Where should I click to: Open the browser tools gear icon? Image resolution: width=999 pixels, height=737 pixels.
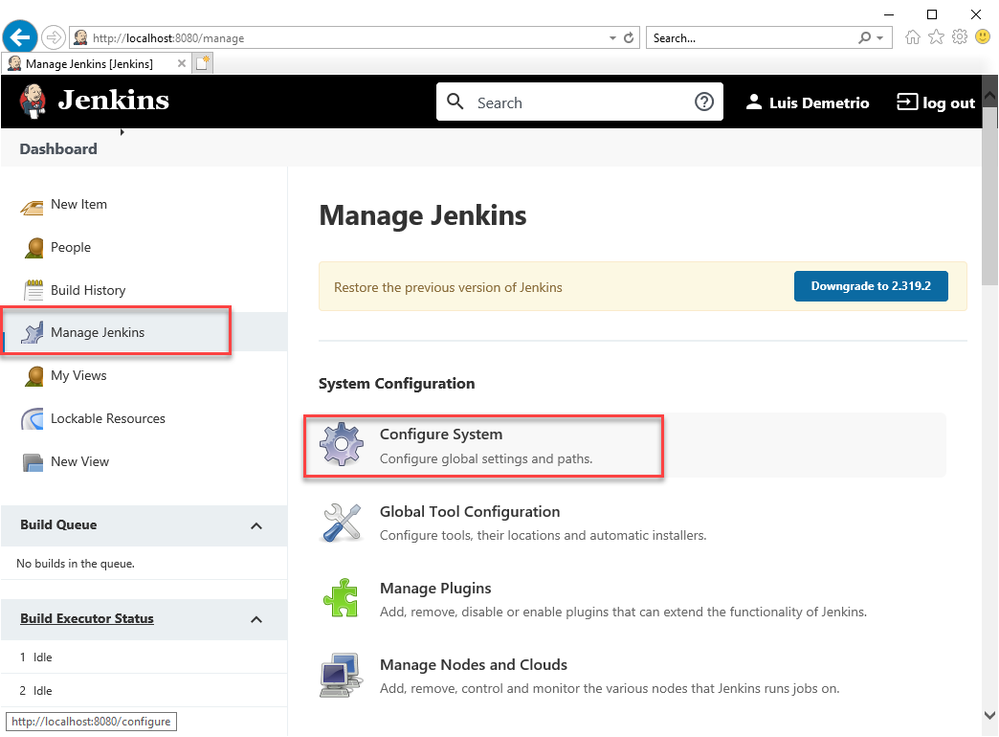coord(959,37)
